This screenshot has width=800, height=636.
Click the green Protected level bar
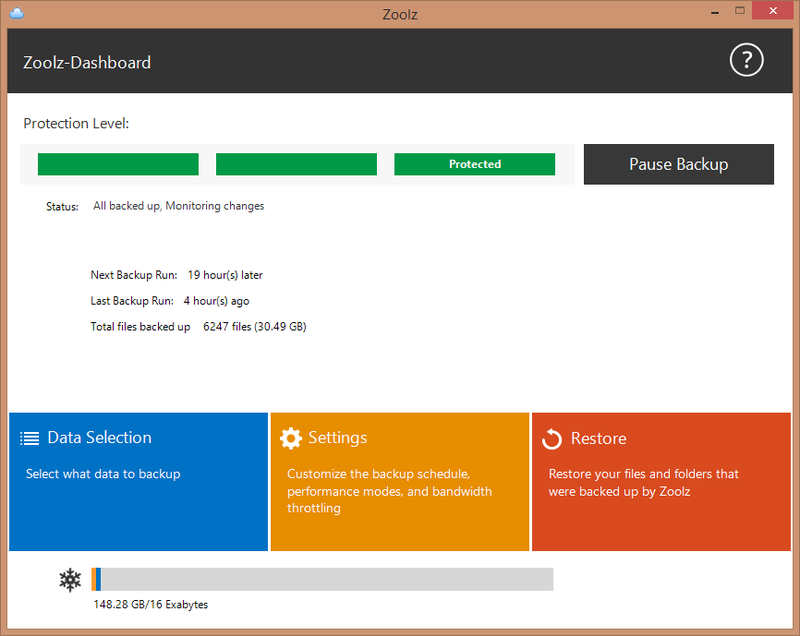tap(474, 164)
